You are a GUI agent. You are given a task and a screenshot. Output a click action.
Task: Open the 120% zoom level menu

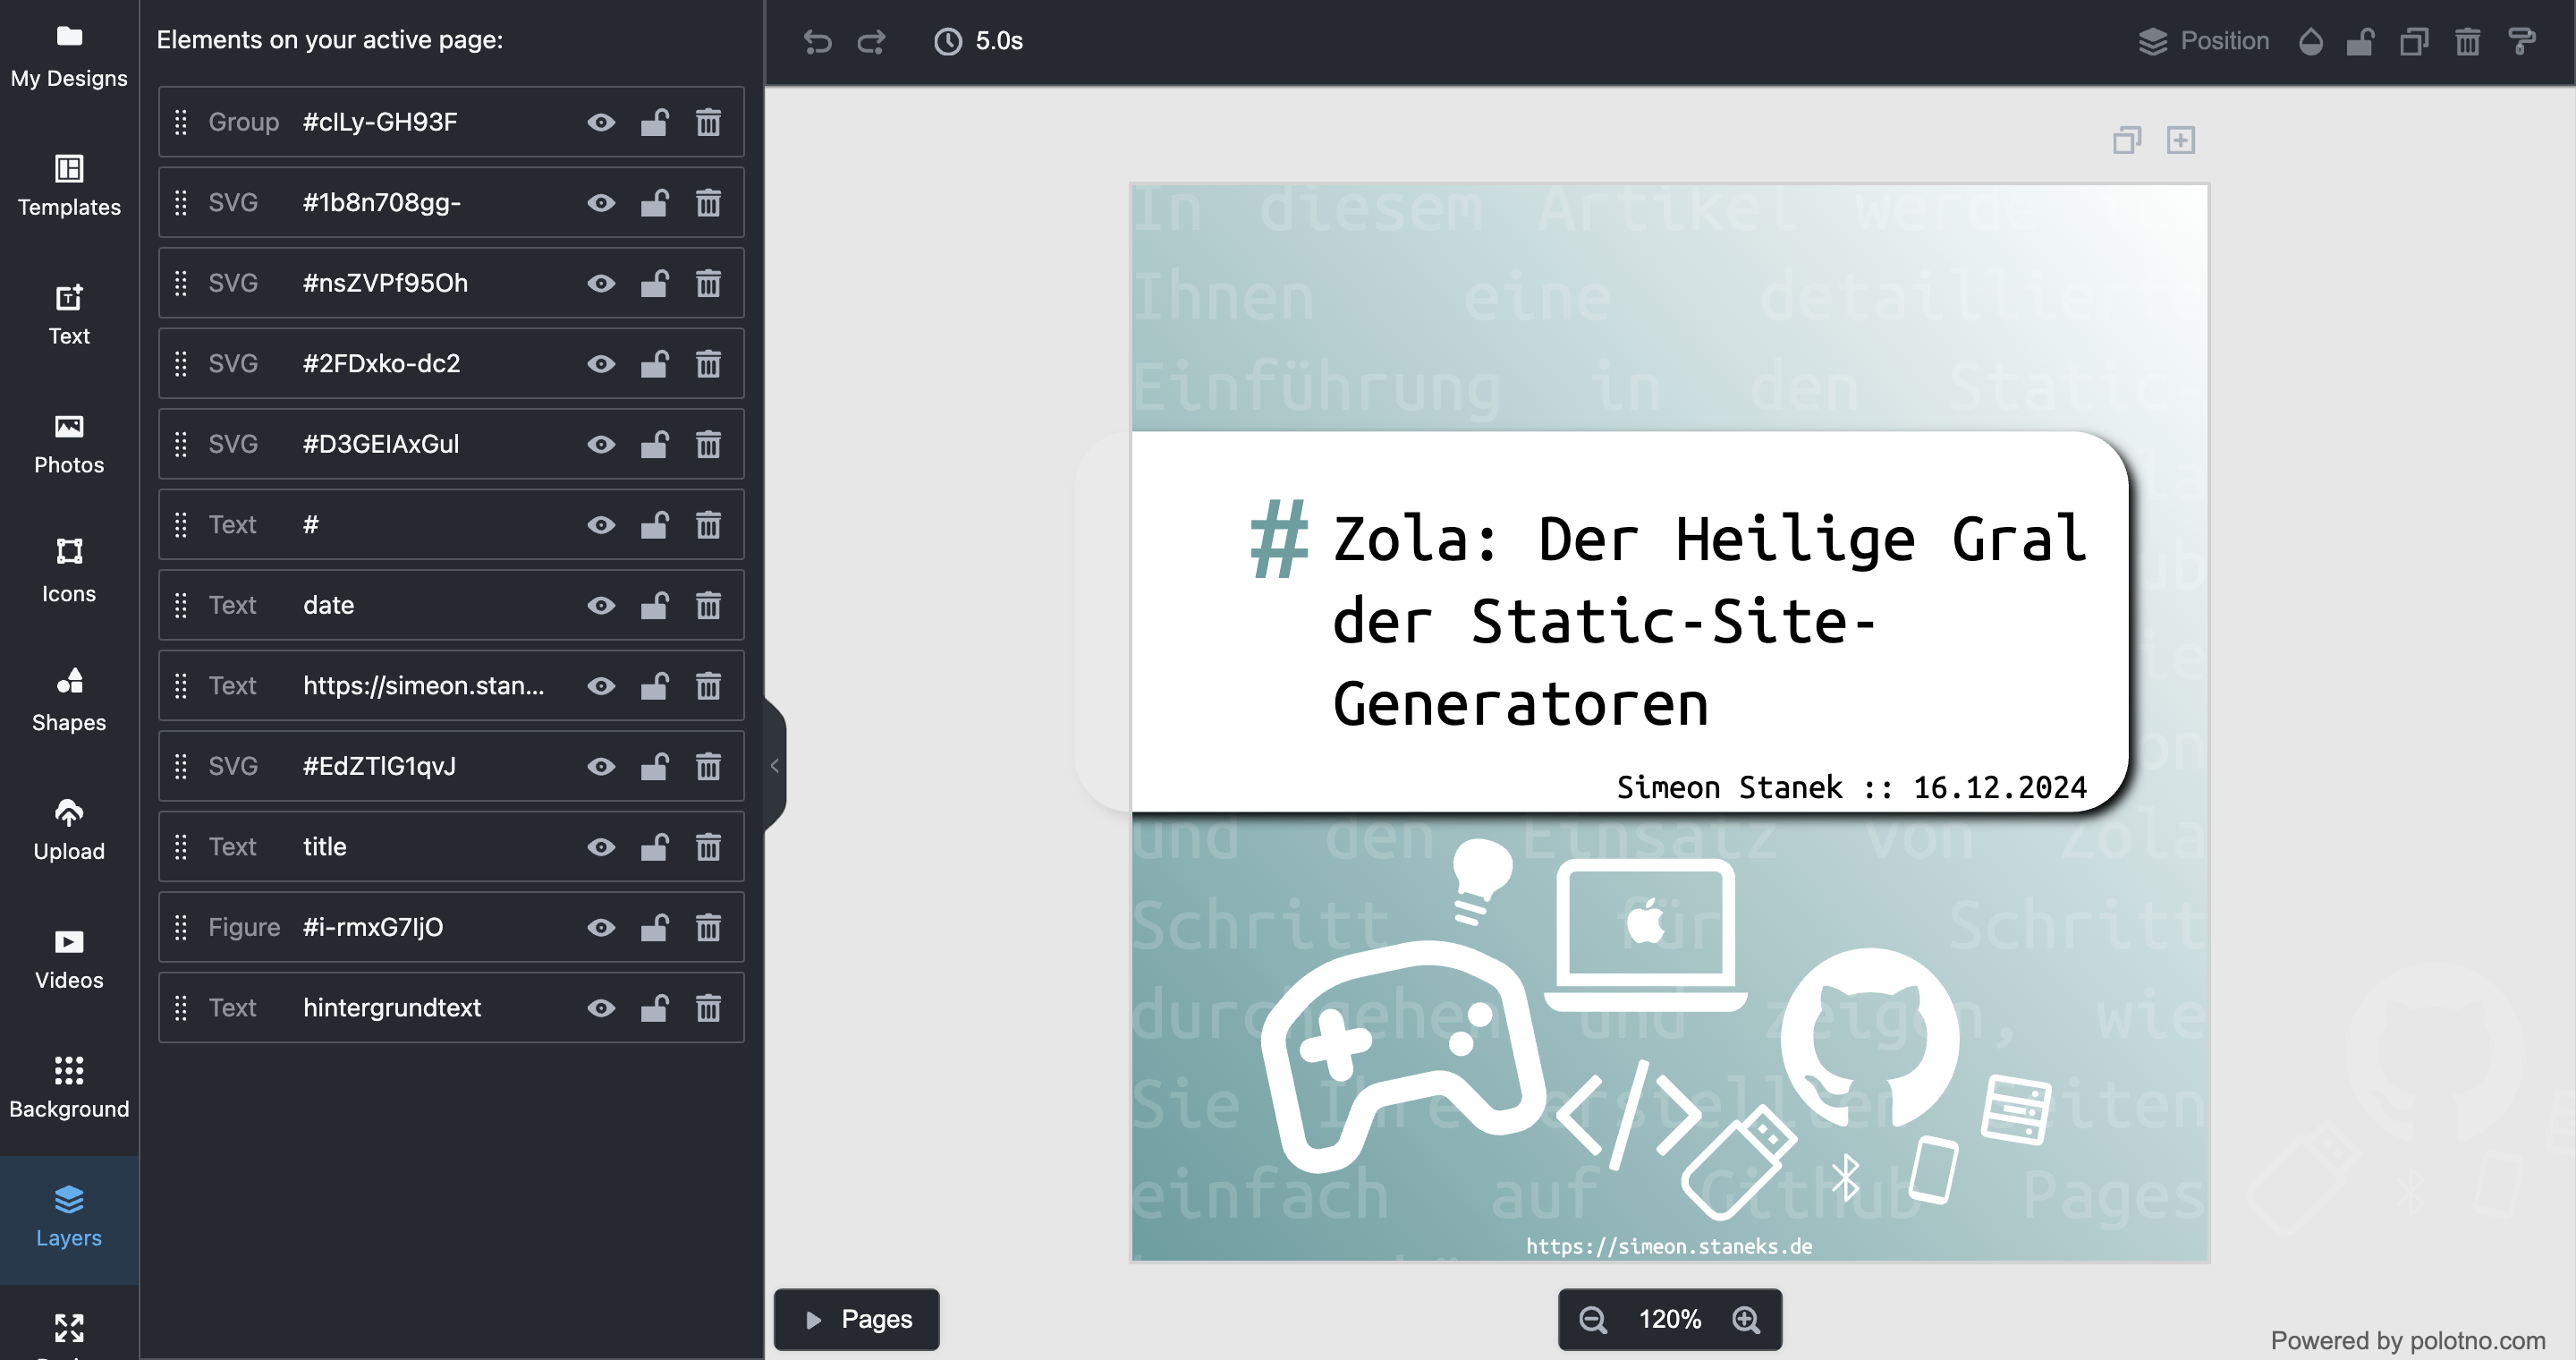(x=1669, y=1319)
